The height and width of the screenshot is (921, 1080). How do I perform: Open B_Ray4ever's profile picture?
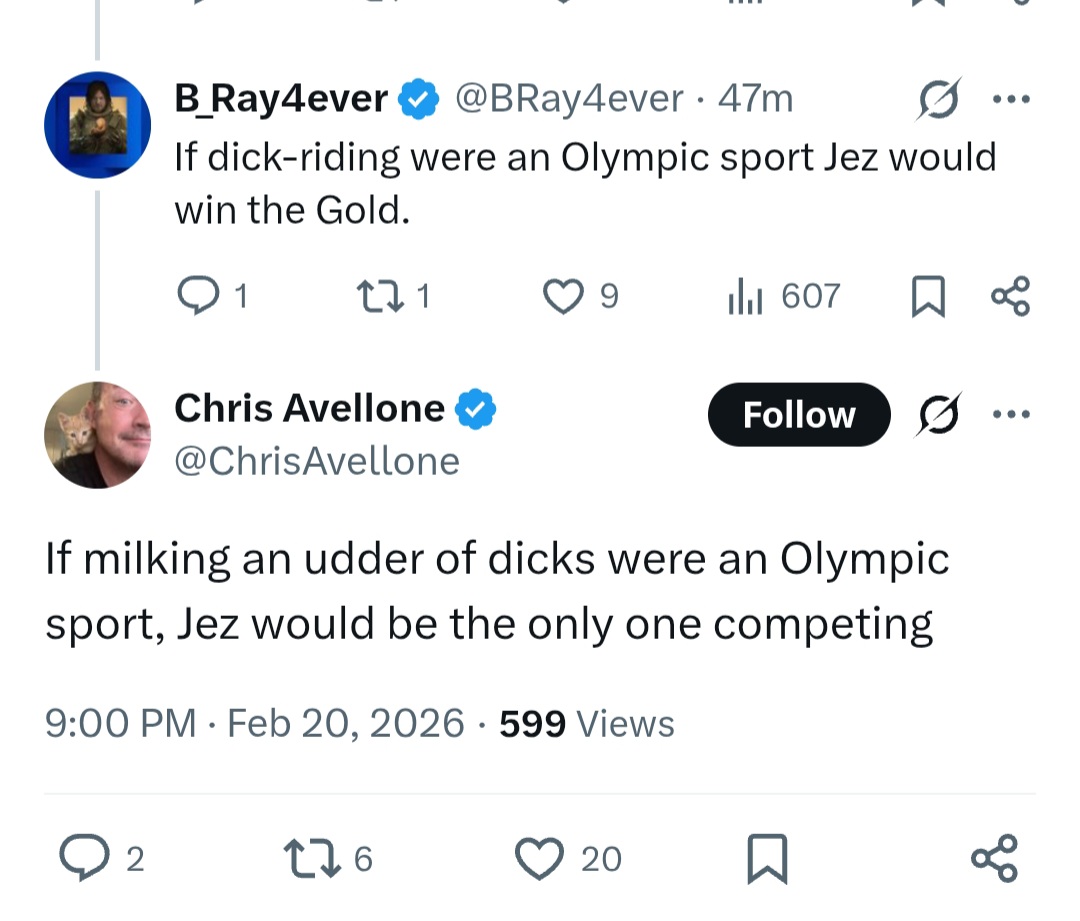97,125
